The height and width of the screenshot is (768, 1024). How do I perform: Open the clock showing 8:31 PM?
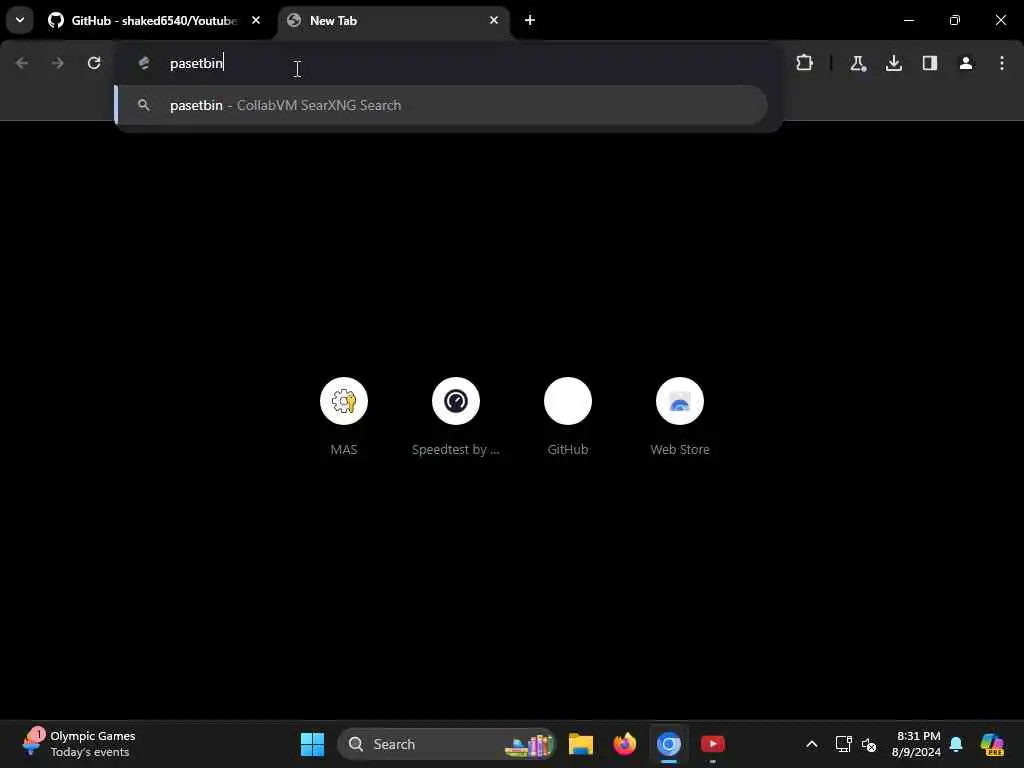(918, 744)
